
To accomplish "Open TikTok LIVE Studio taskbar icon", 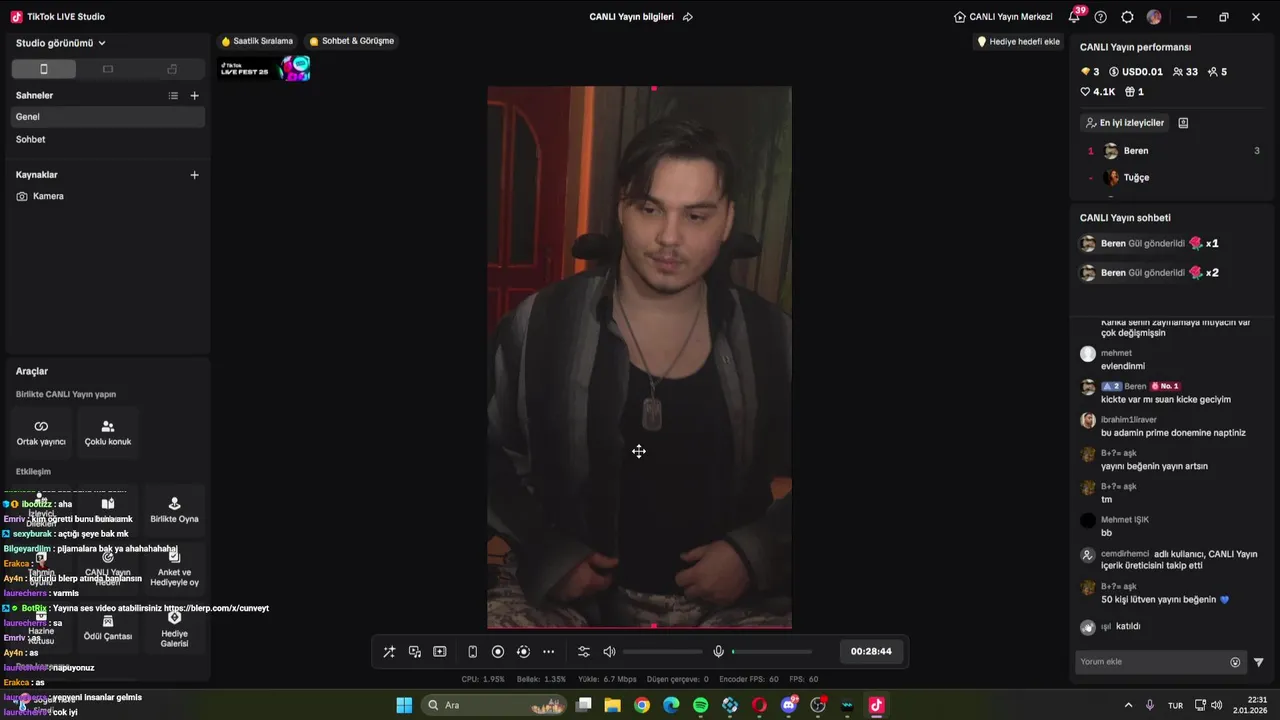I will tap(876, 705).
